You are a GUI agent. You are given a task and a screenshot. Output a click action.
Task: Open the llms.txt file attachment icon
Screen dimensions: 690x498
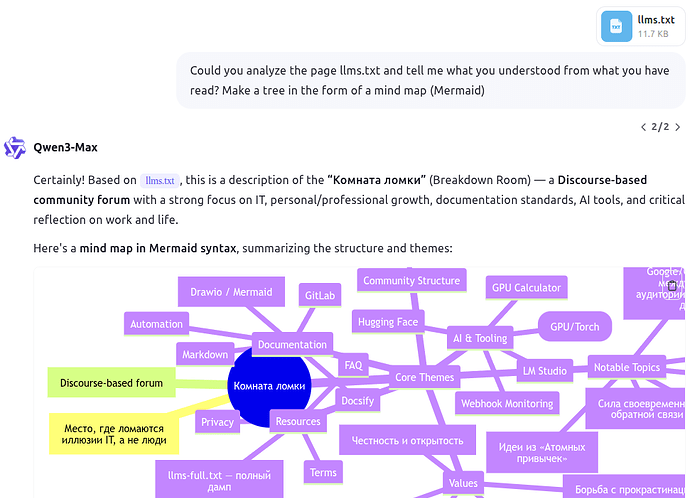616,26
